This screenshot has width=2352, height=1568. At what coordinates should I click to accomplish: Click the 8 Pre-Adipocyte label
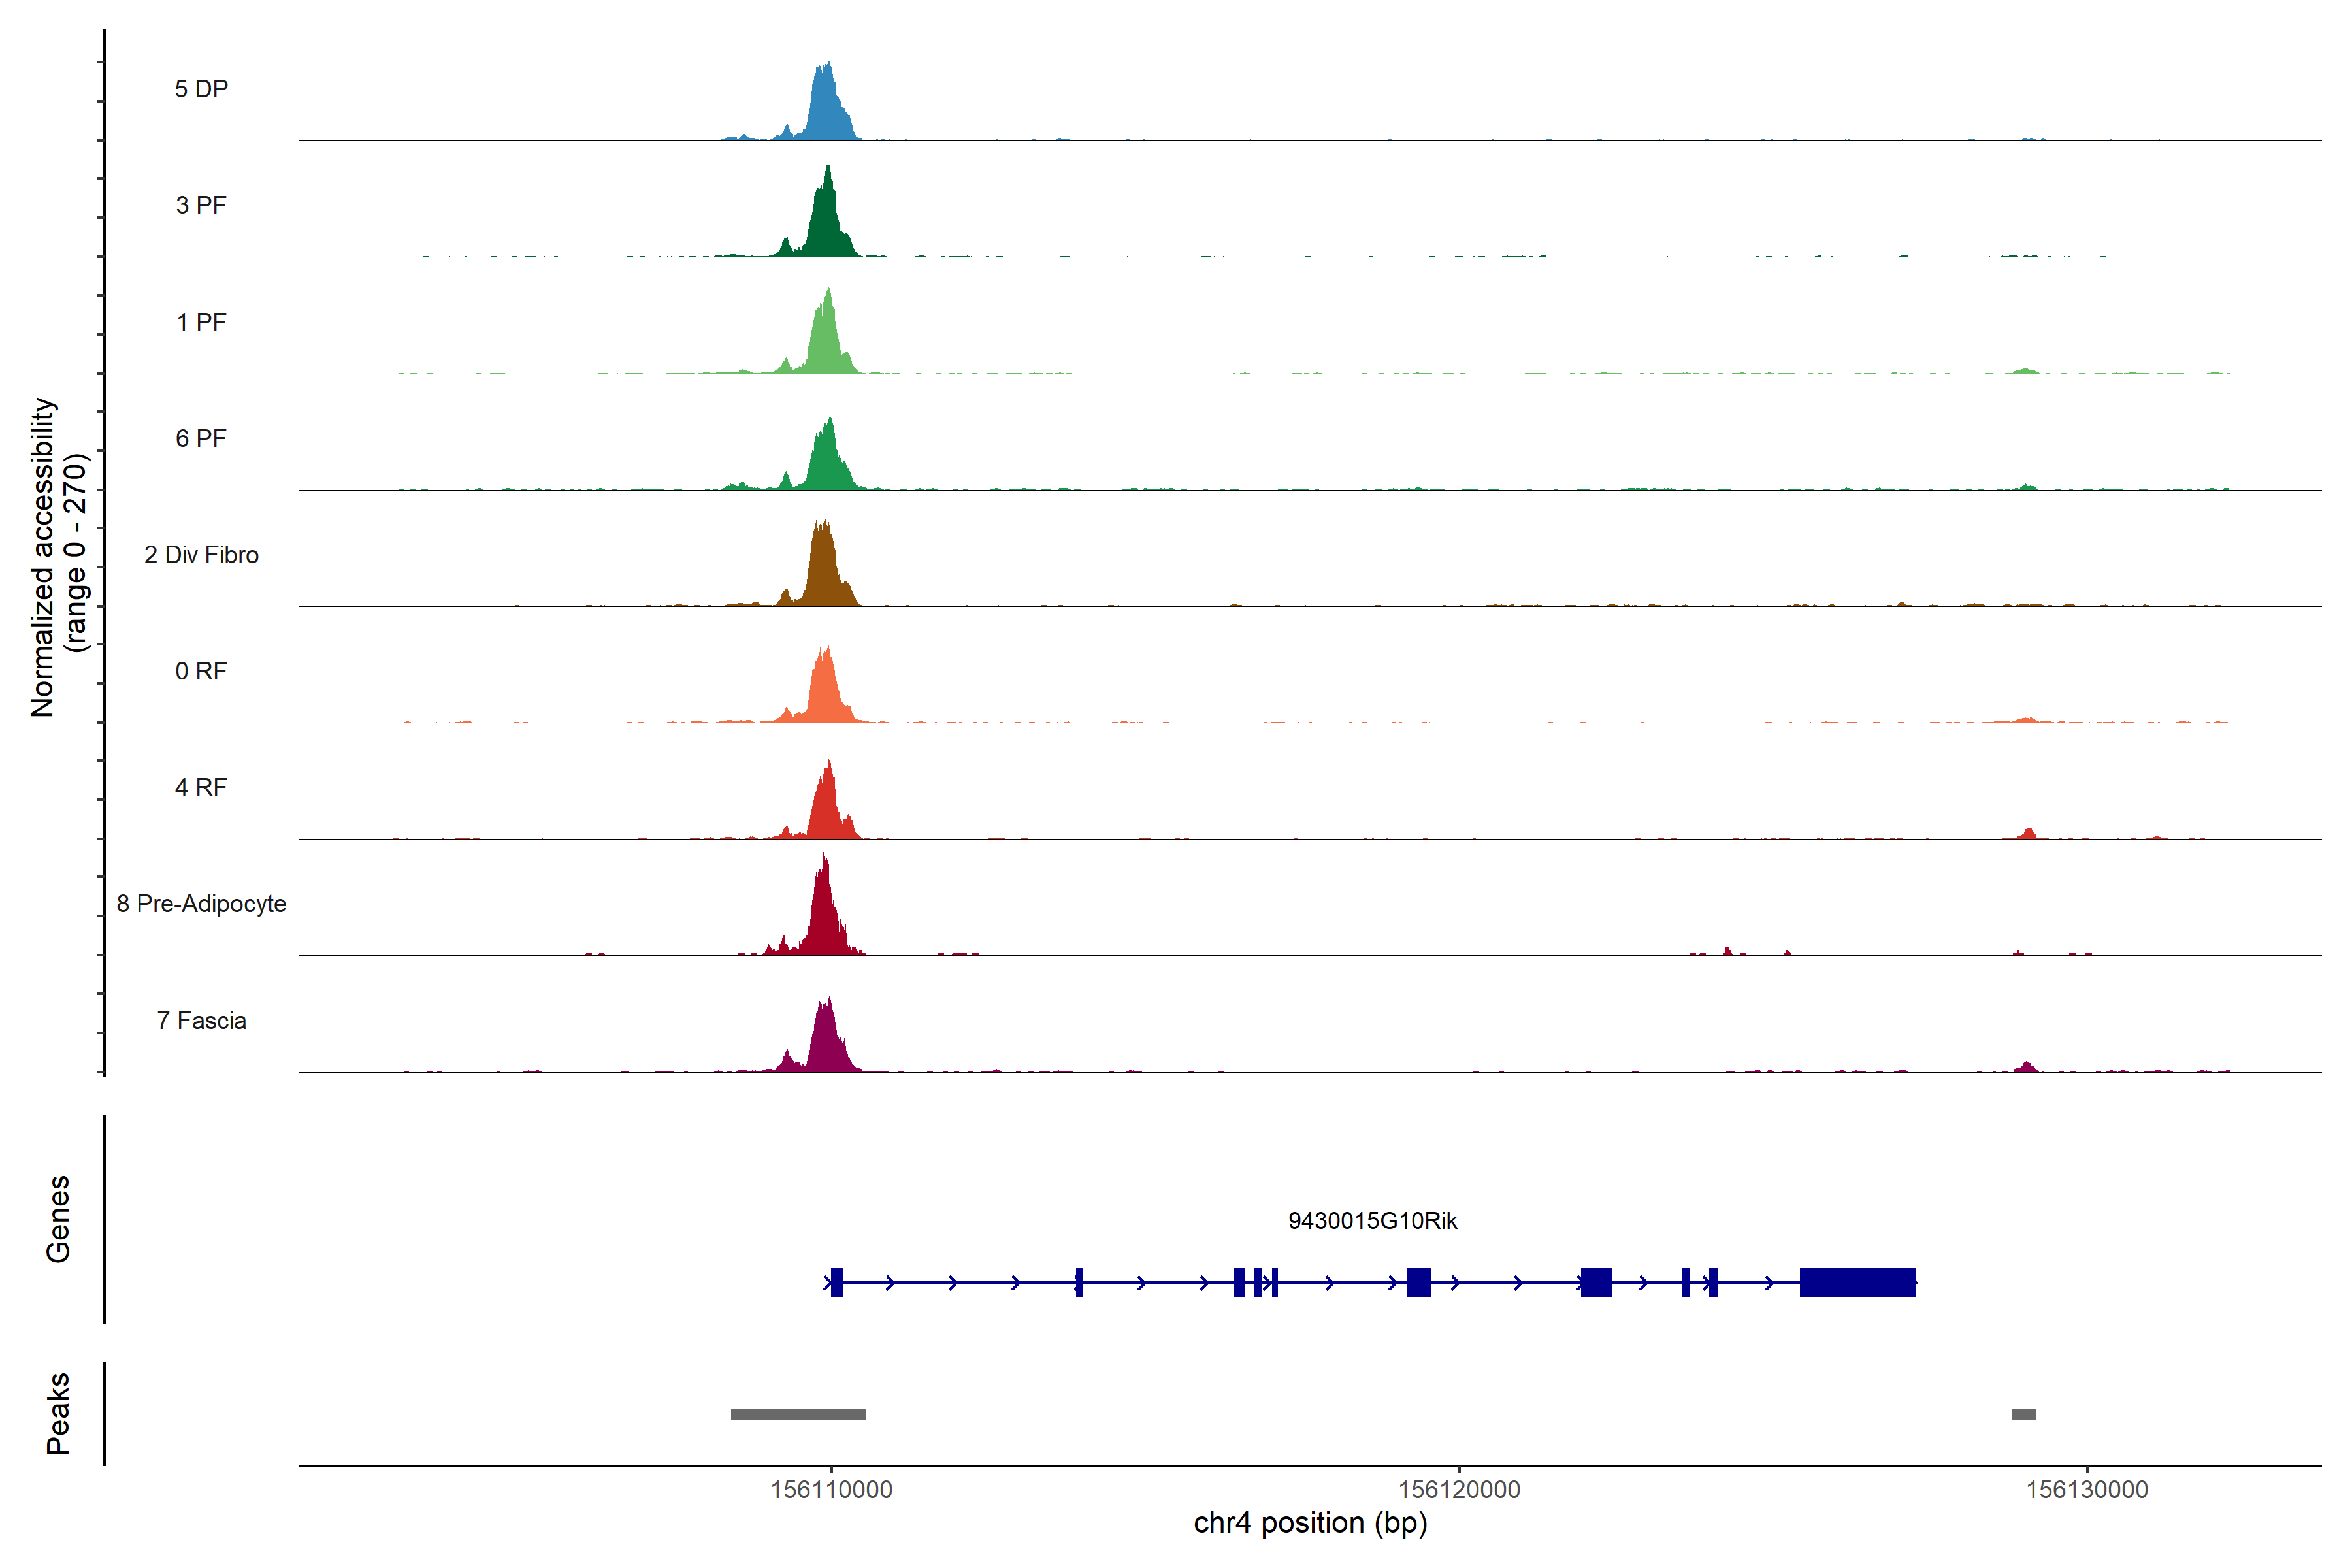click(x=201, y=904)
